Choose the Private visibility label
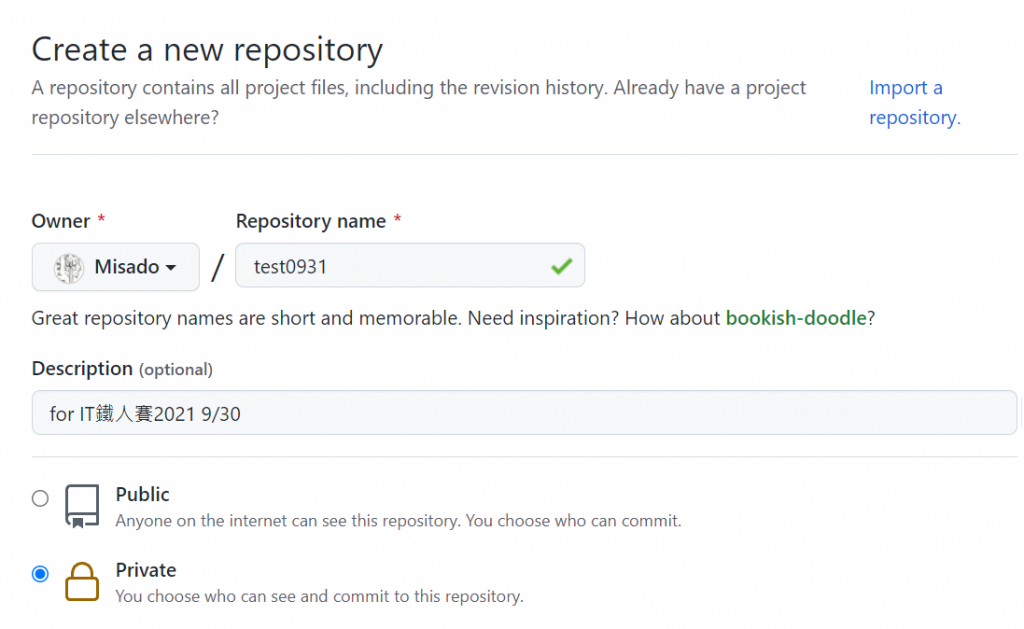 point(146,570)
